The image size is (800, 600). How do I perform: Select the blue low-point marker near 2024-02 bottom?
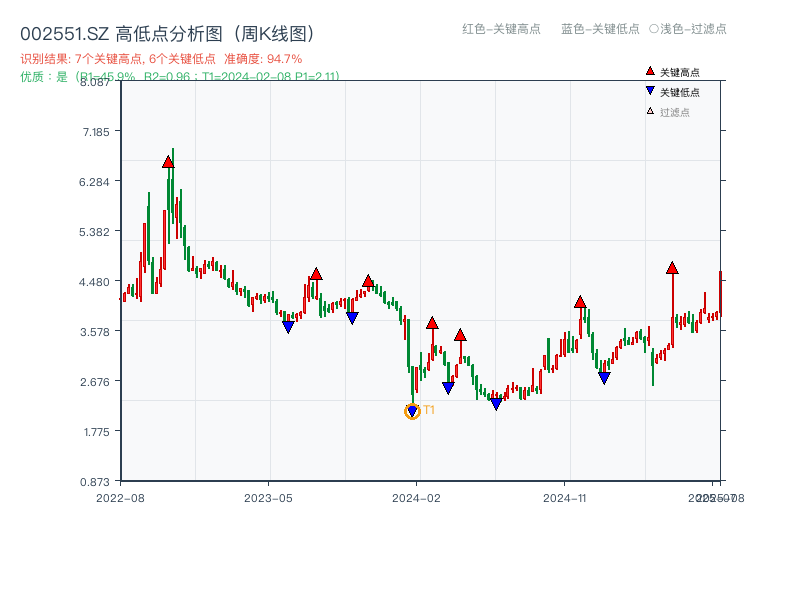point(447,387)
